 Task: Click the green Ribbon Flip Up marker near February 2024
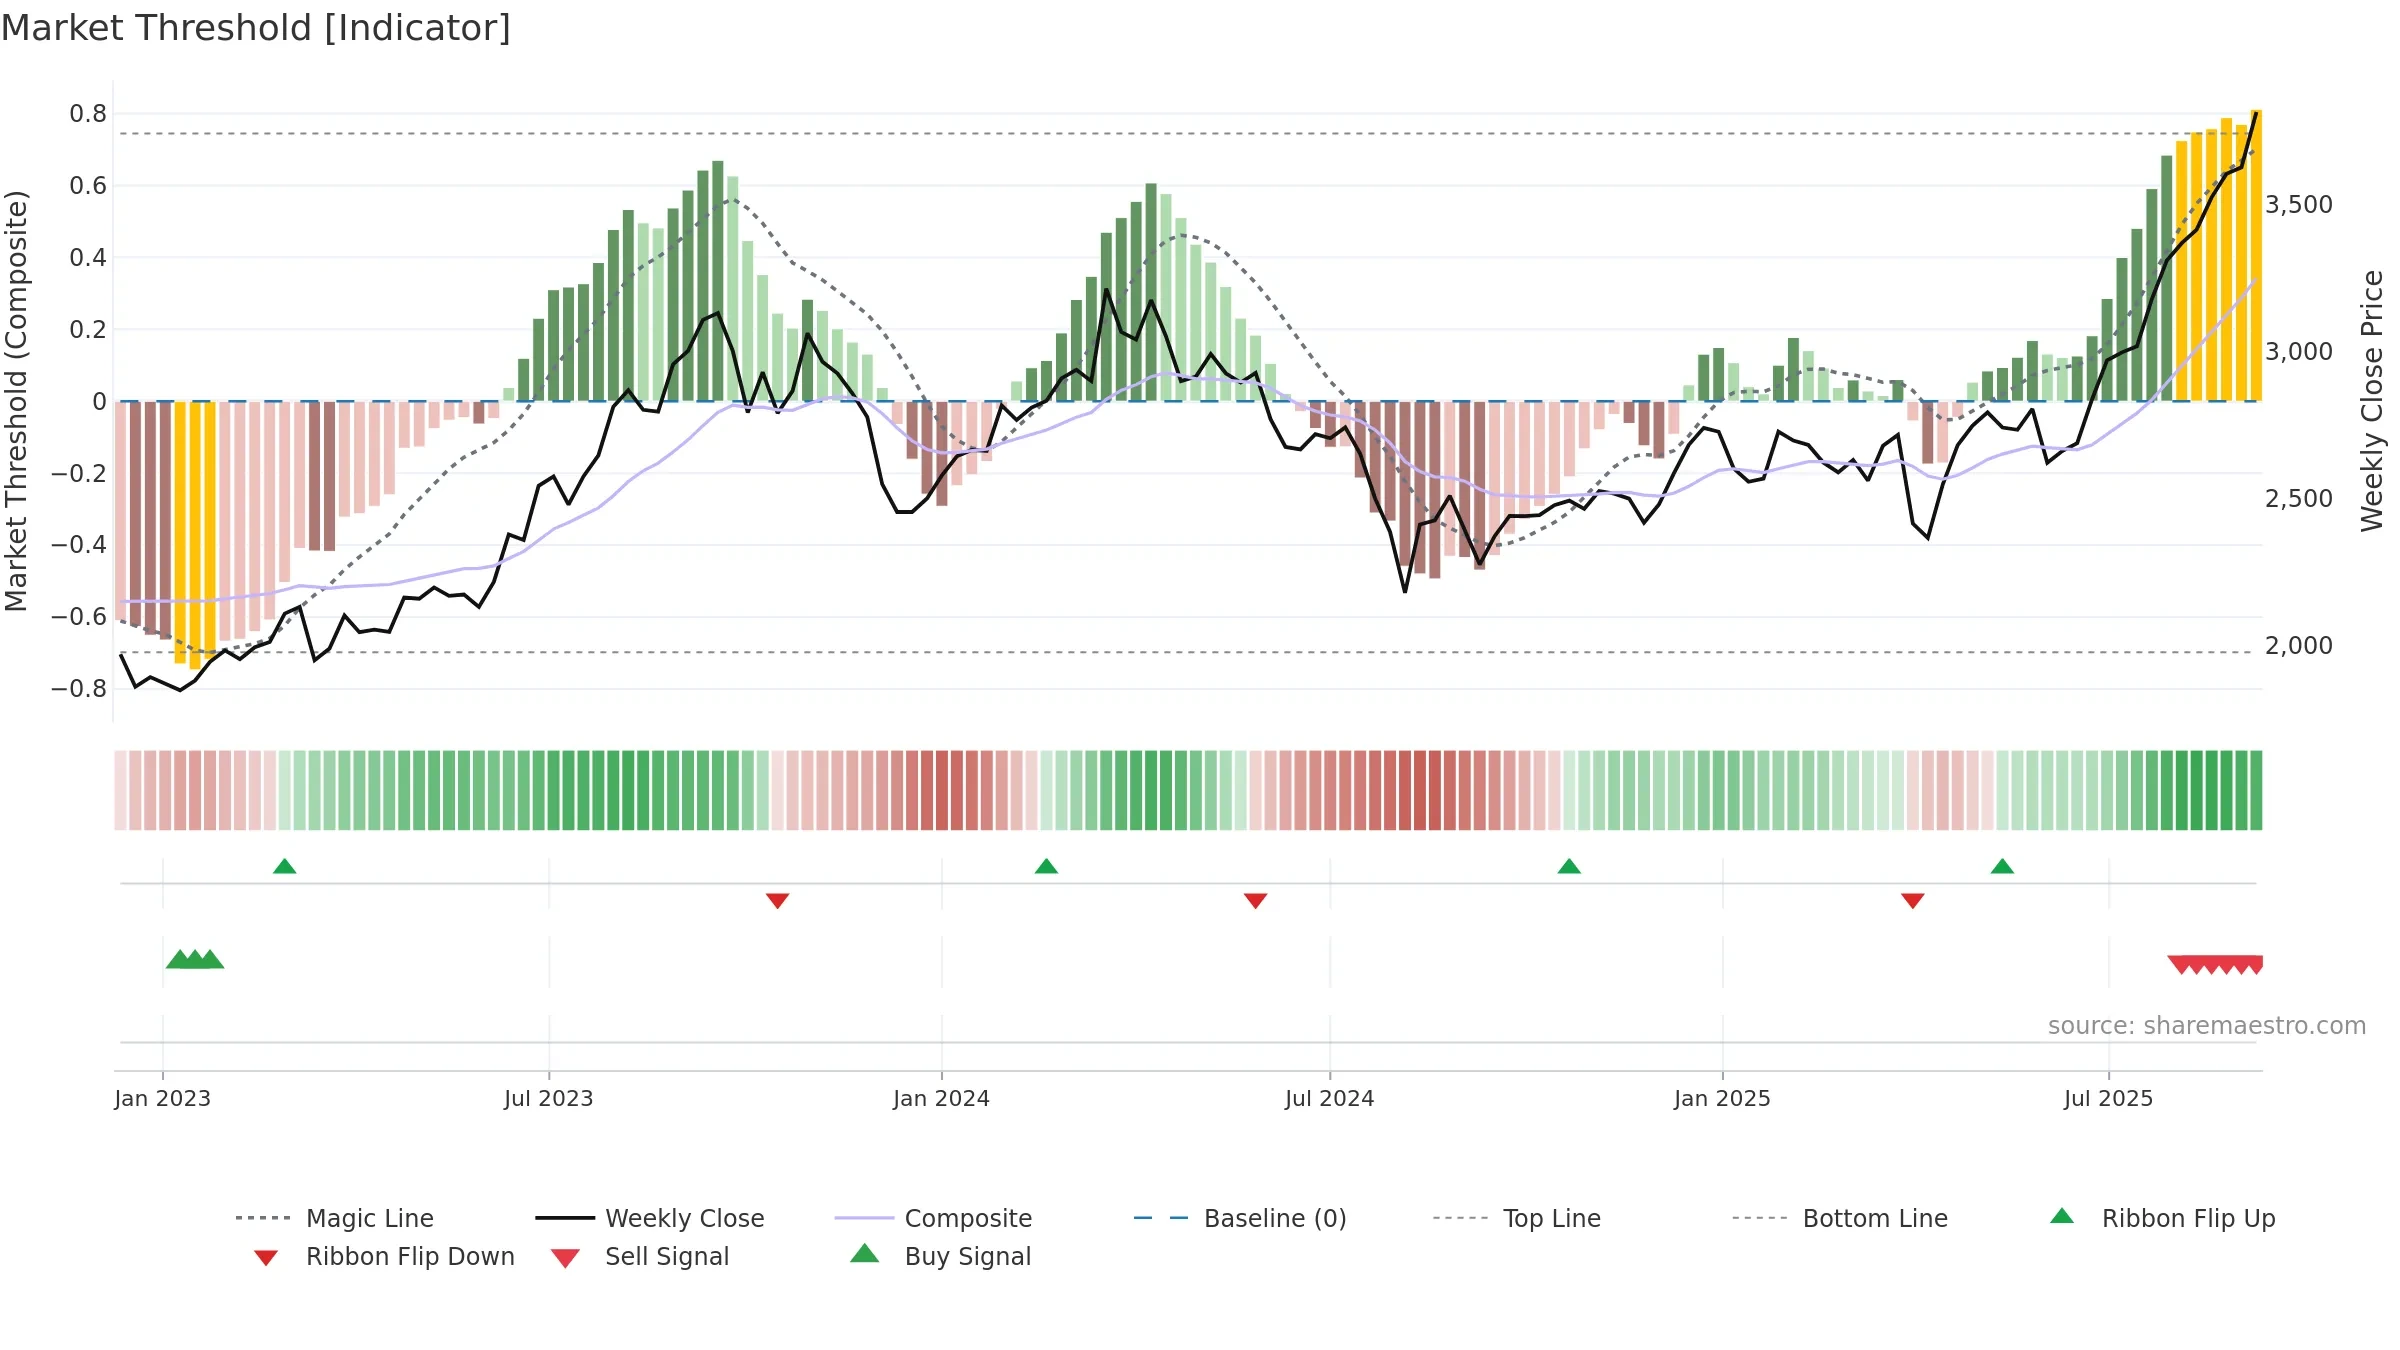point(1046,866)
